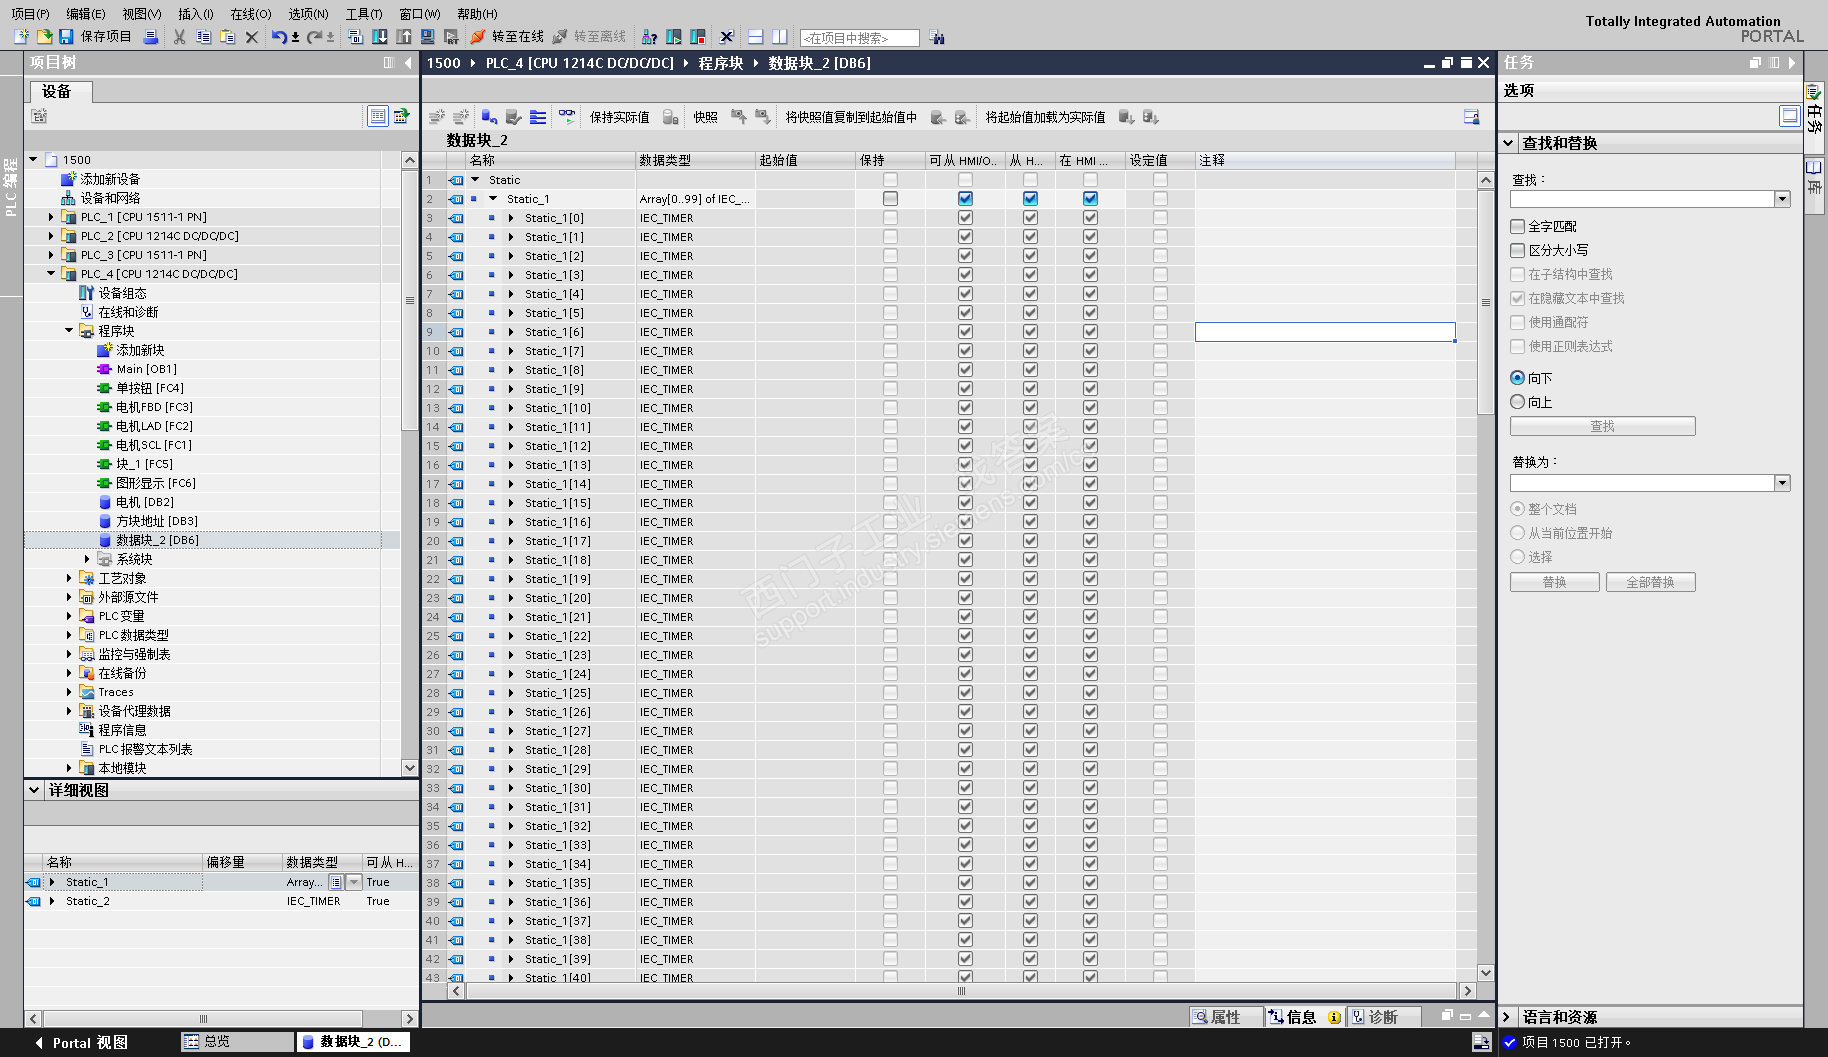Open the 工具(T) menu
The image size is (1828, 1057).
[x=364, y=14]
